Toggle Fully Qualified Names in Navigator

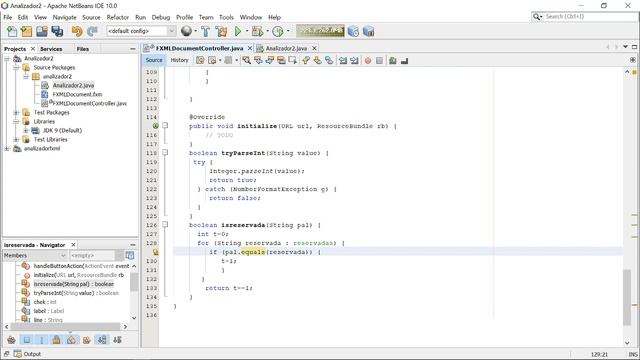click(x=87, y=340)
